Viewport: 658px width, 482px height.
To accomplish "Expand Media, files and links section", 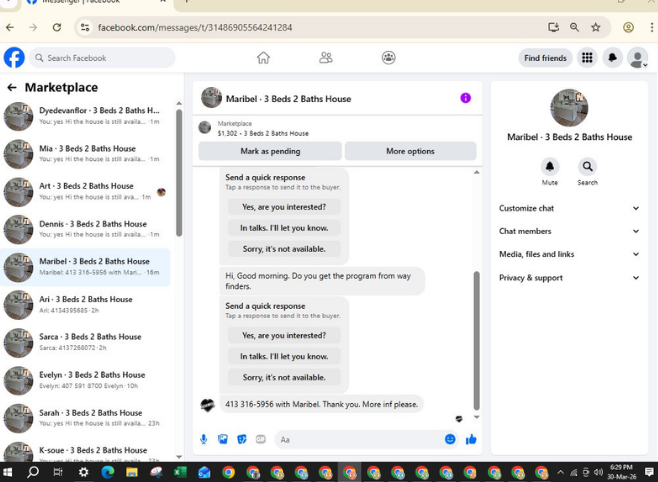I will pyautogui.click(x=569, y=254).
